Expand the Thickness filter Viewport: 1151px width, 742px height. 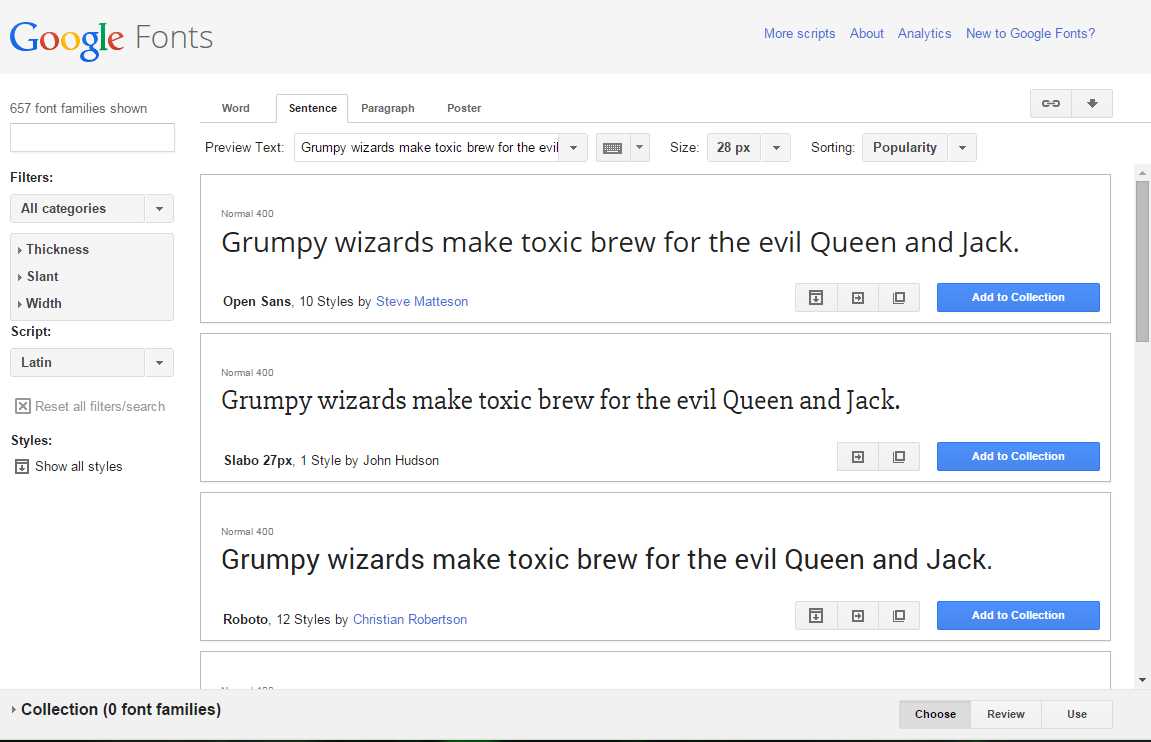coord(54,249)
